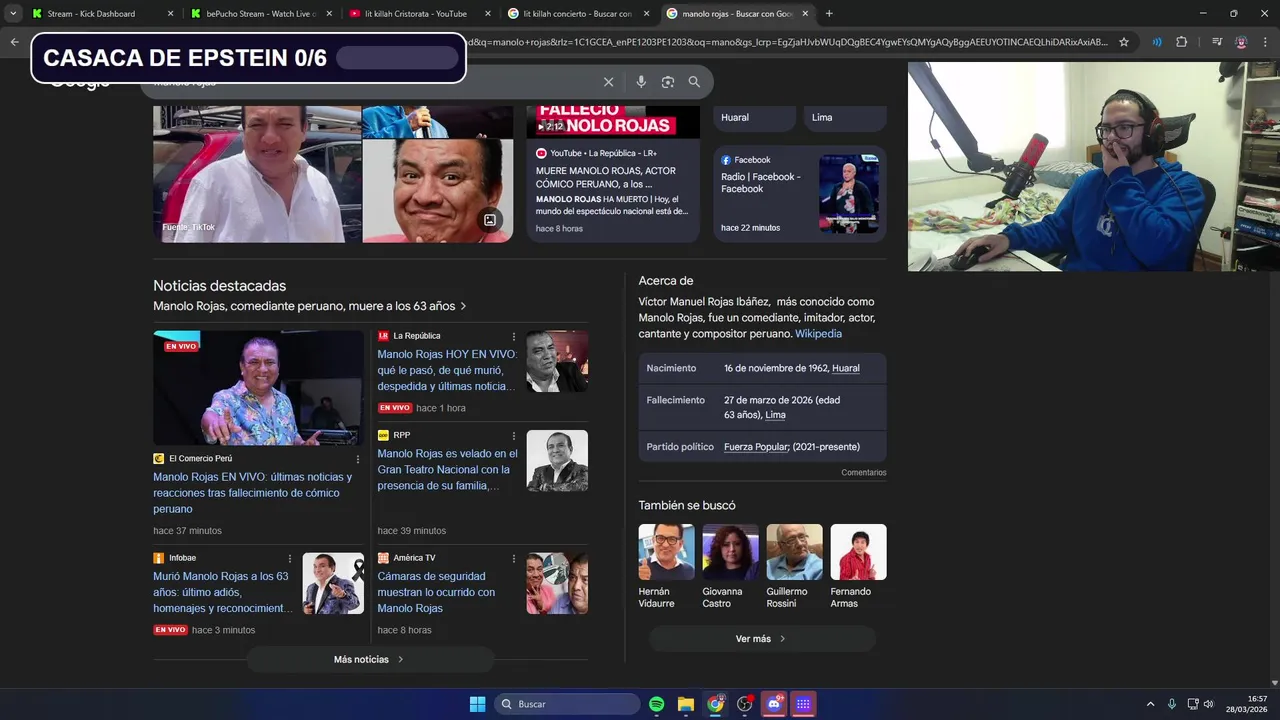Open La República Manolo Rojas HOY EN VIVO article
This screenshot has height=720, width=1280.
tap(447, 370)
